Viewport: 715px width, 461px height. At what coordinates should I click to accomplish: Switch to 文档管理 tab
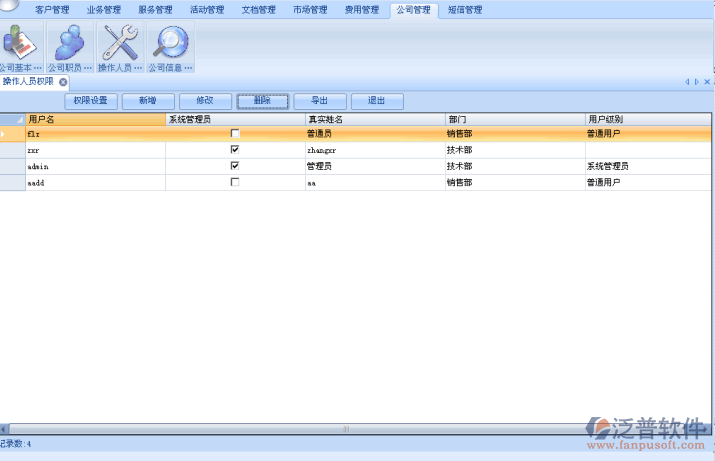(259, 10)
